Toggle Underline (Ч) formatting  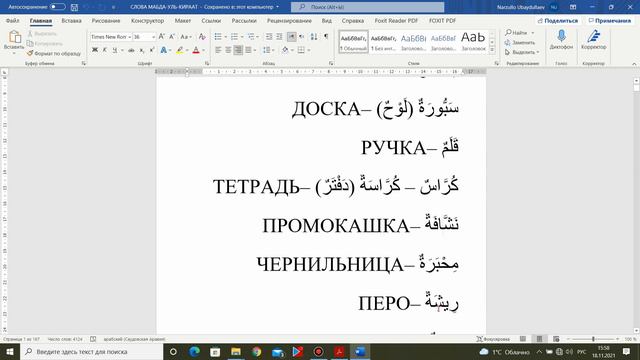coord(115,50)
